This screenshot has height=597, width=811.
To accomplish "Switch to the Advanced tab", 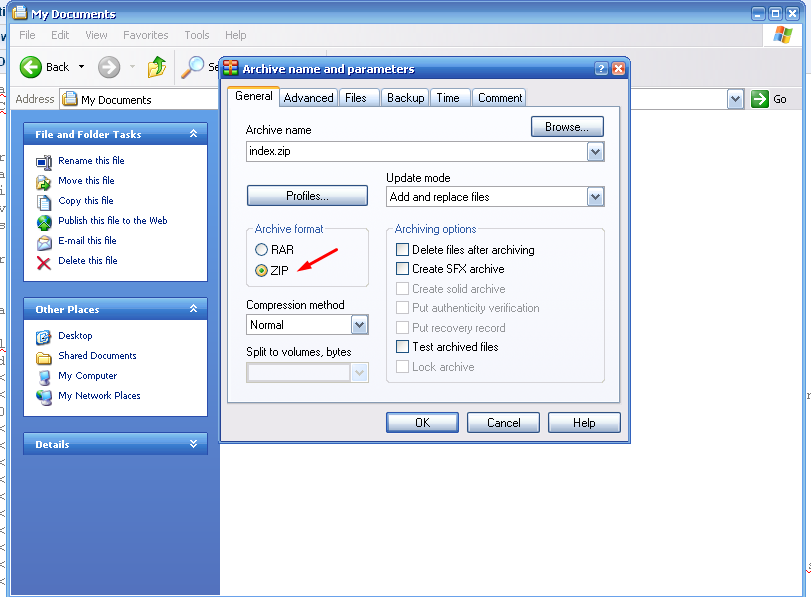I will [308, 98].
